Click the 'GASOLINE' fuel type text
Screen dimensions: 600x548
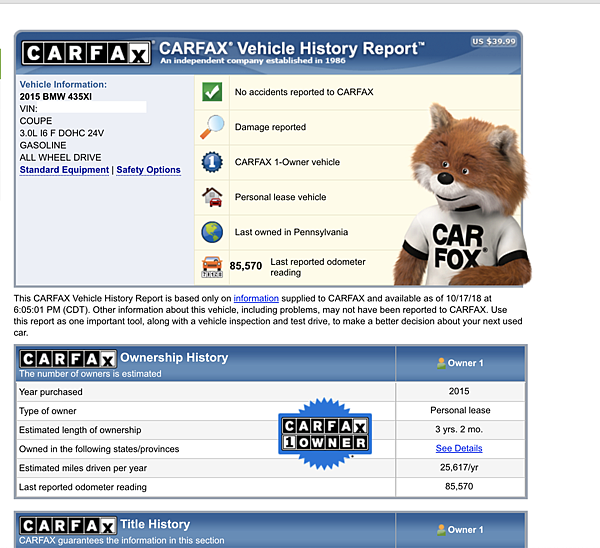coord(43,145)
